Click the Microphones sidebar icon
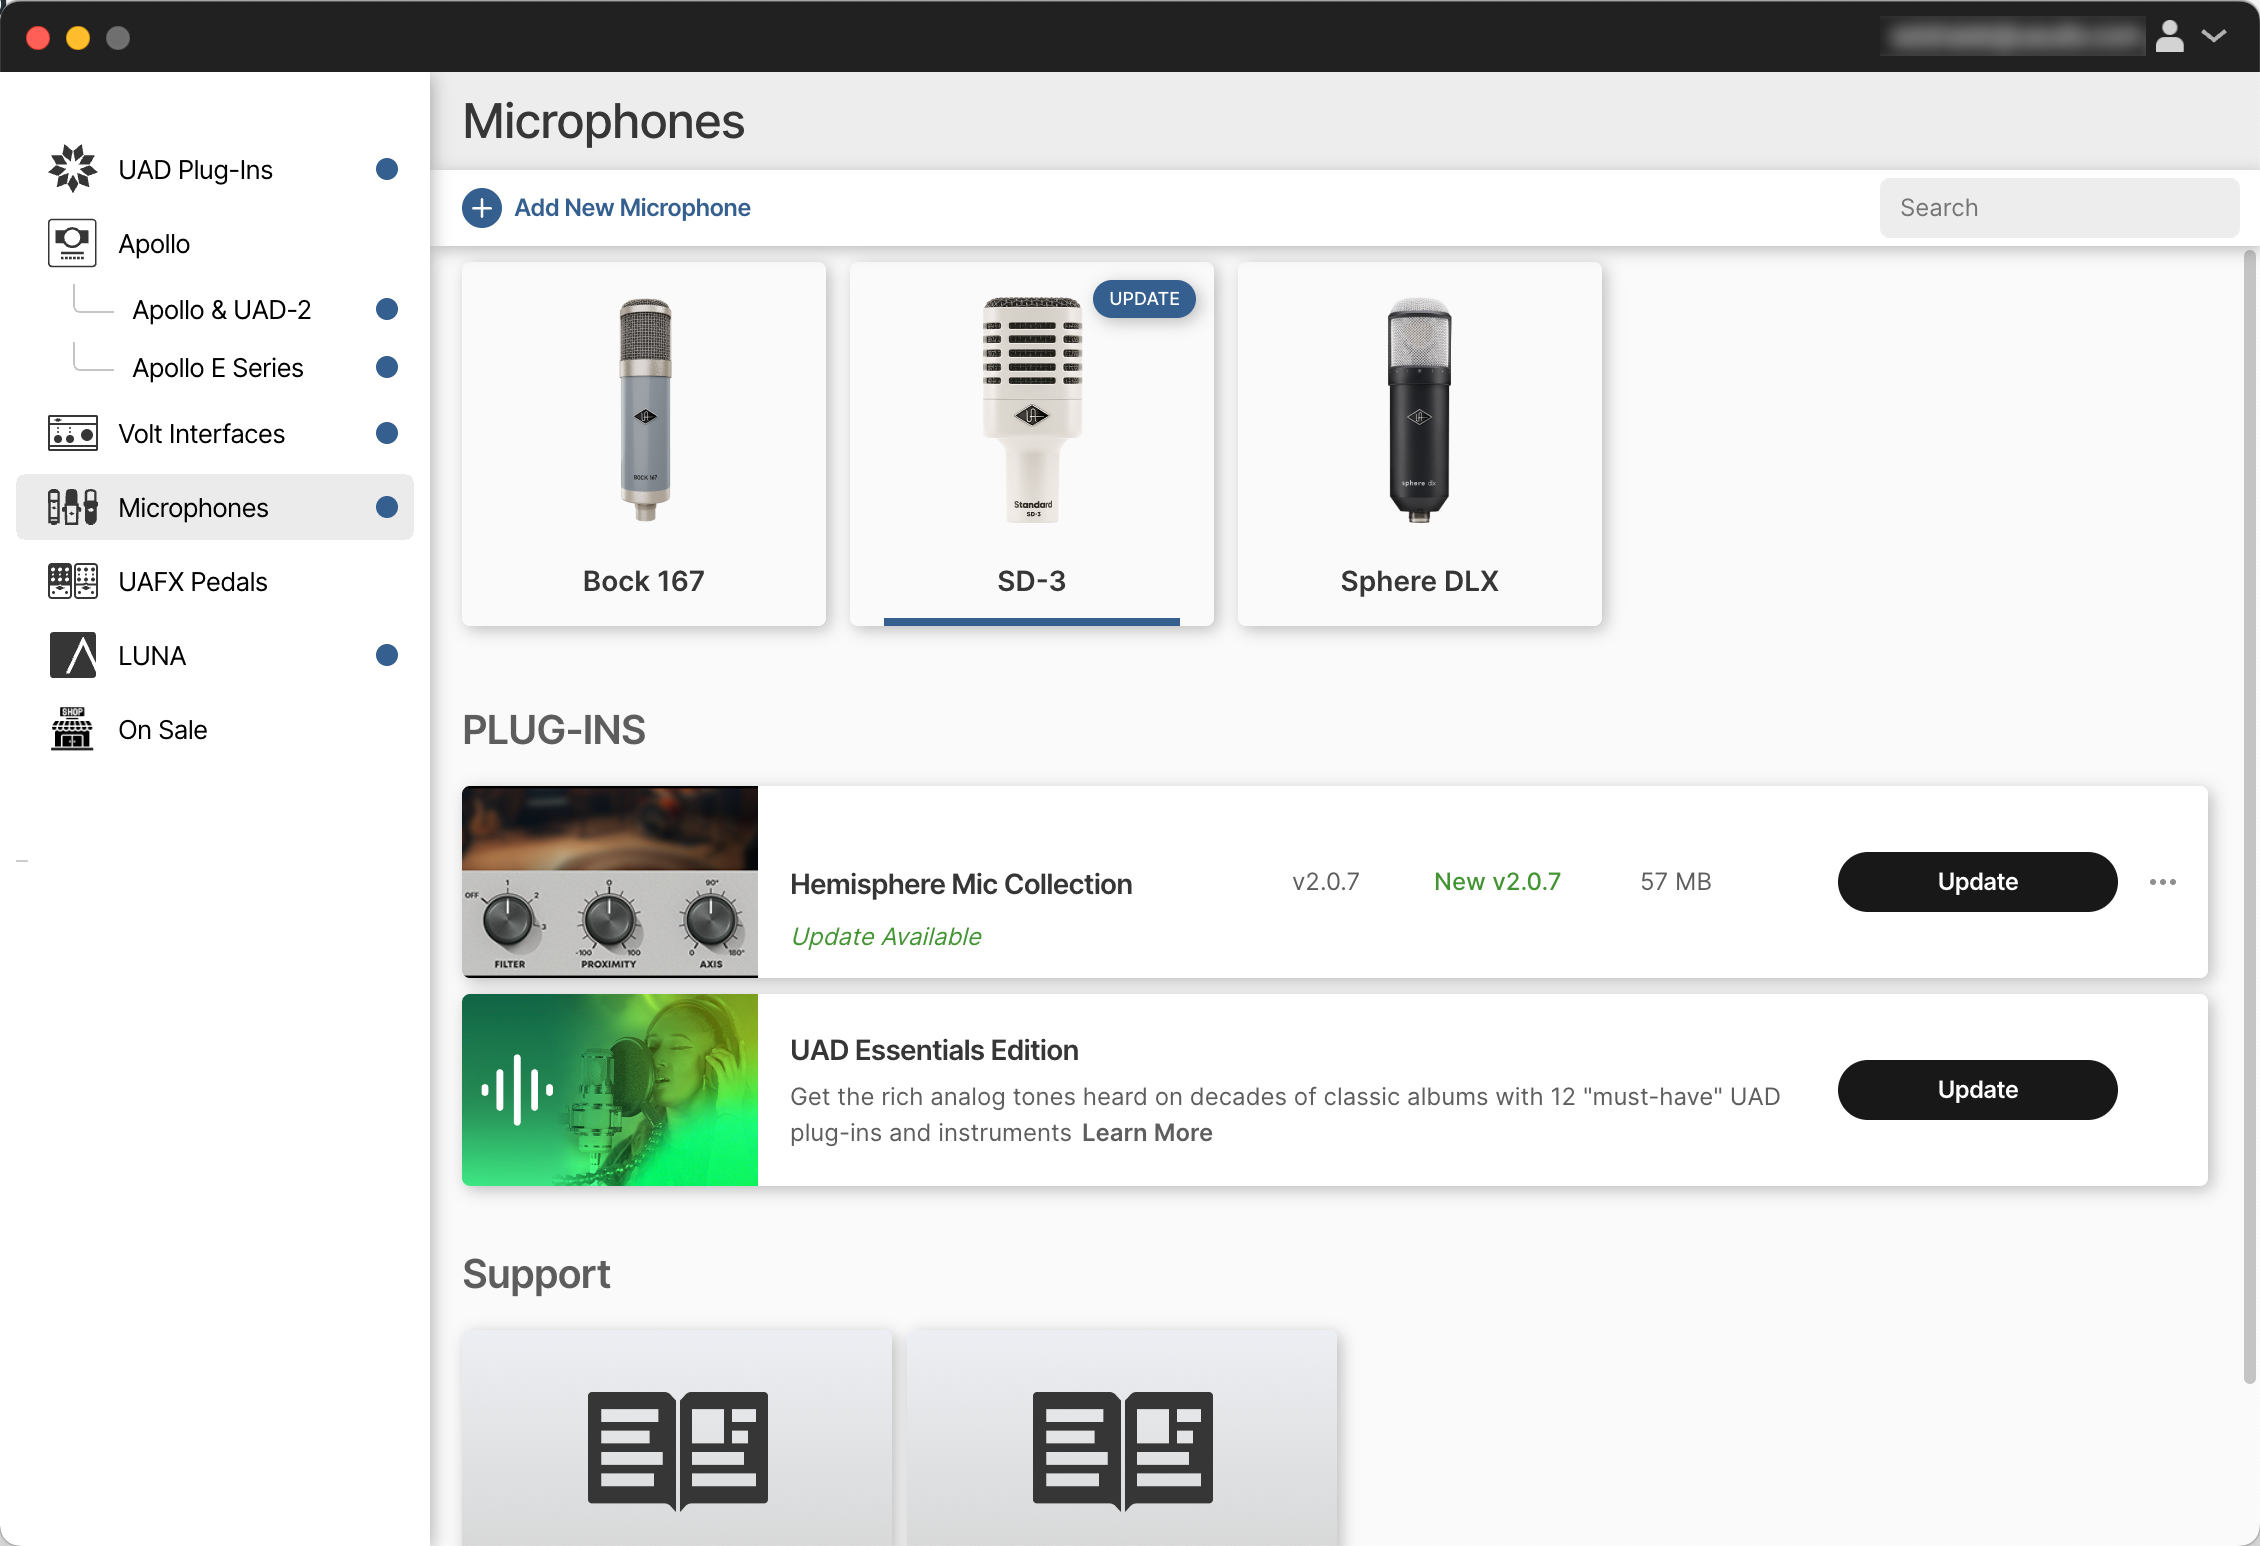 (x=71, y=507)
